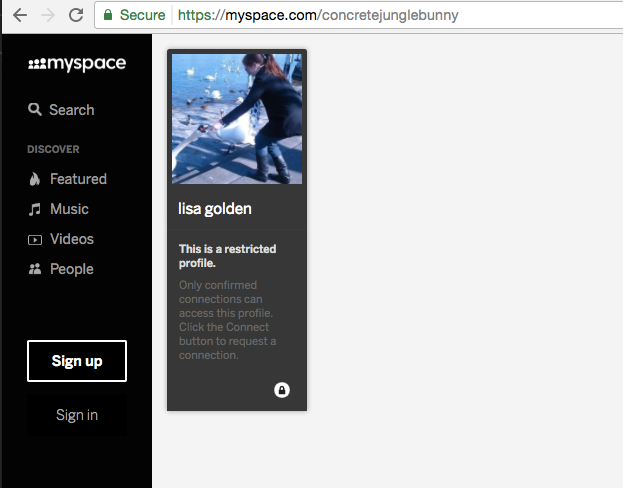
Task: Click the 'Only confirmed connections' description text
Action: pos(227,320)
